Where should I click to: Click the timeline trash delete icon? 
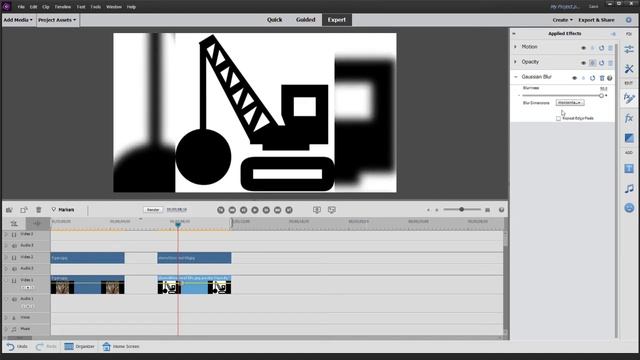(39, 210)
